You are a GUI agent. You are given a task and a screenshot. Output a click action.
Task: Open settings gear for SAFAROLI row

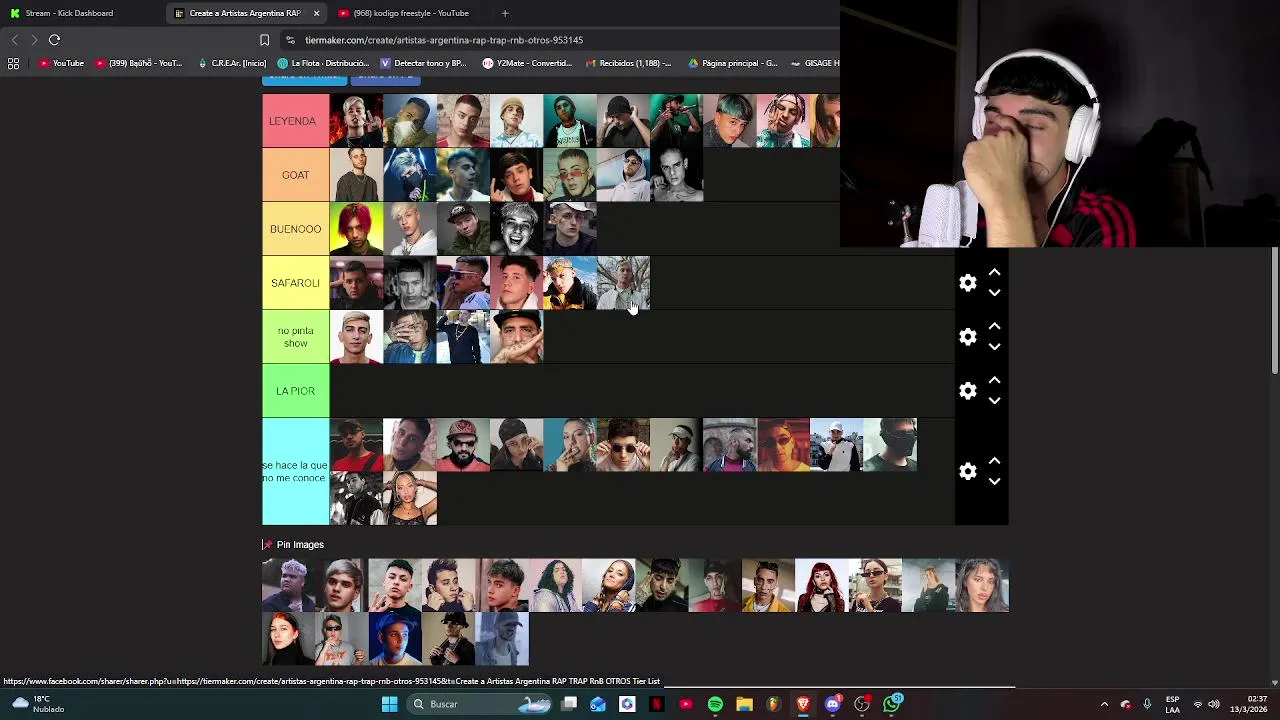click(x=967, y=283)
